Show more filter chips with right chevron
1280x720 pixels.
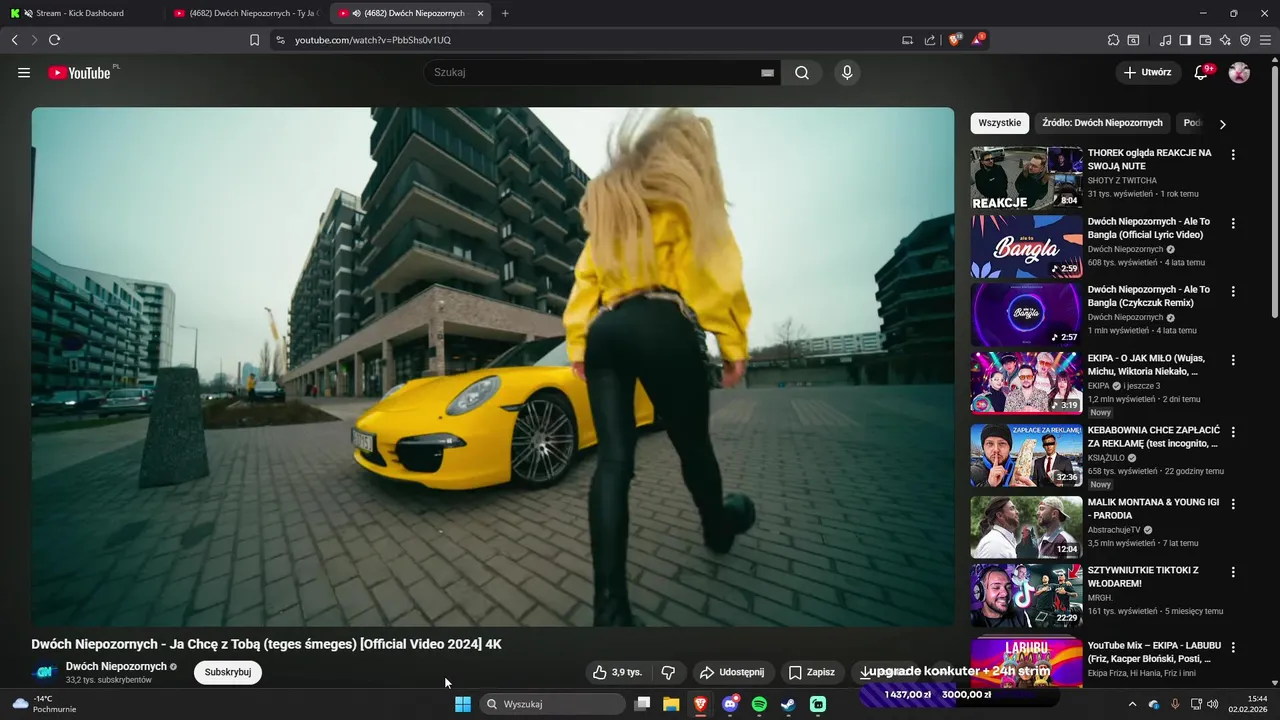tap(1222, 124)
